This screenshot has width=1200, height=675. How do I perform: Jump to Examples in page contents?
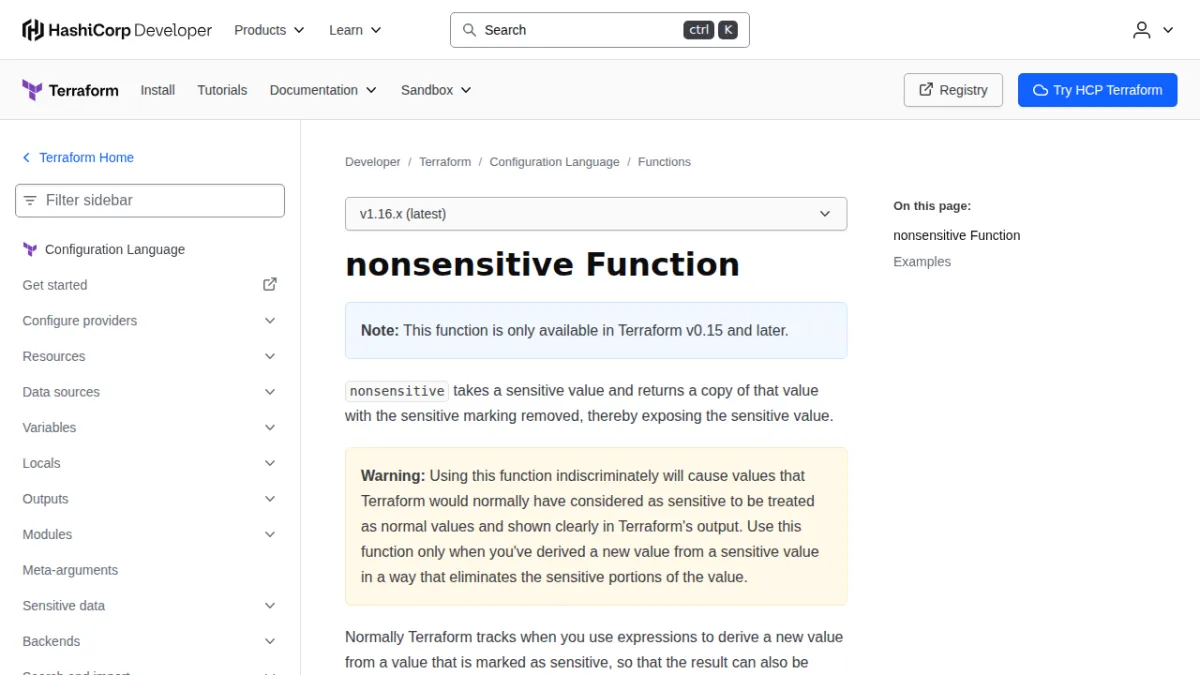coord(922,262)
